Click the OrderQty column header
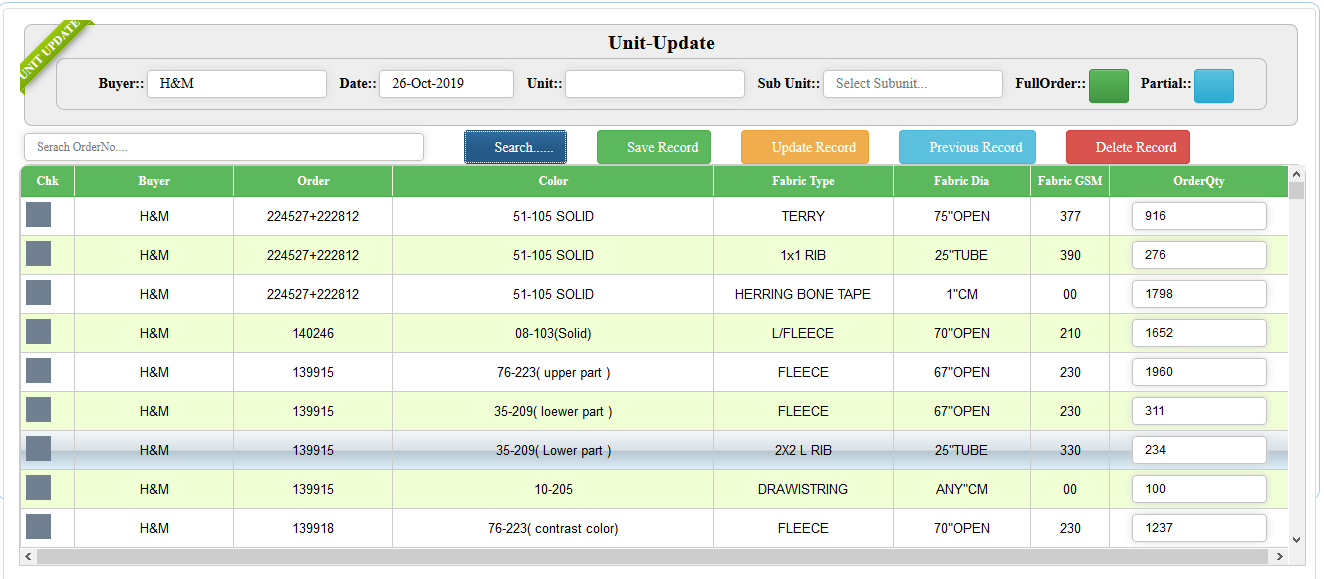1324x579 pixels. (1199, 181)
